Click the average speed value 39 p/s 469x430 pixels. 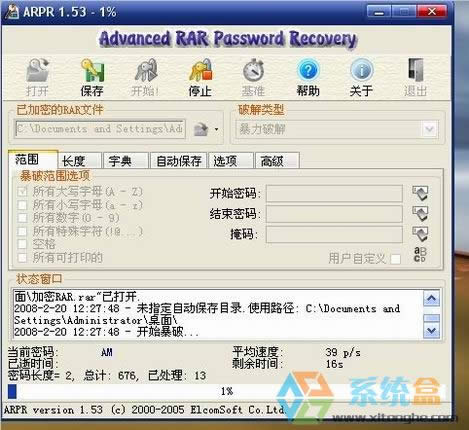(x=343, y=352)
